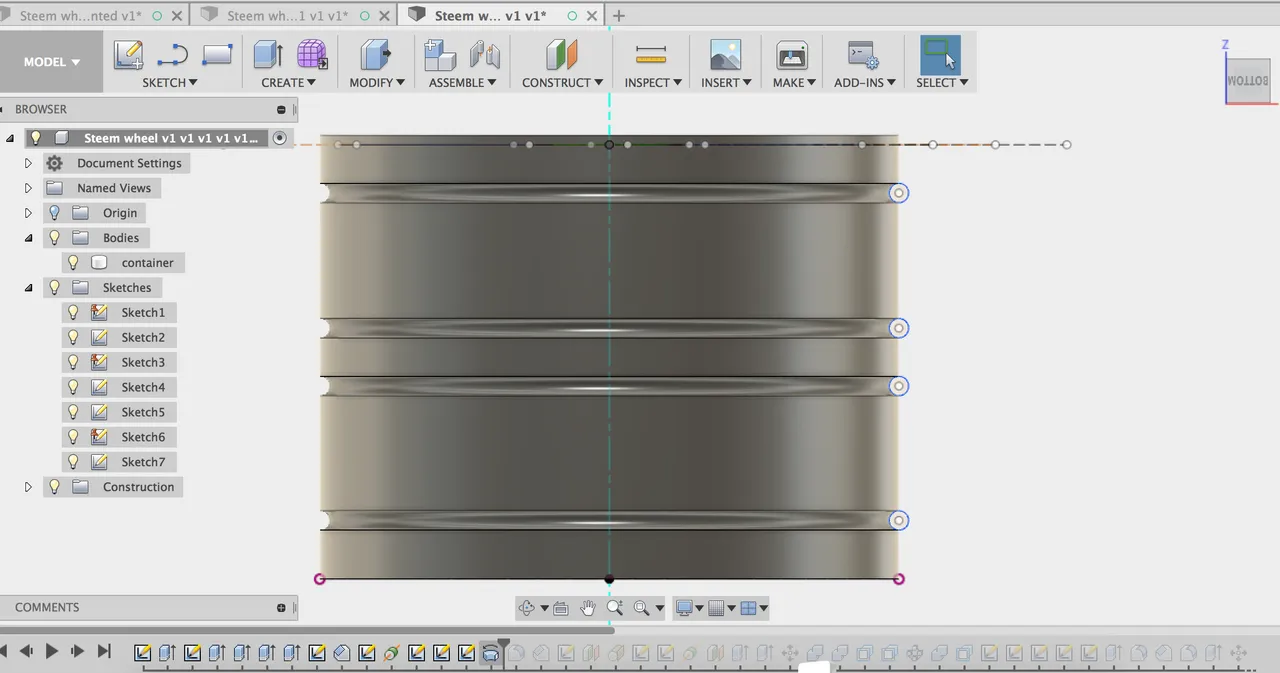Toggle the Bodies folder light bulb
The height and width of the screenshot is (673, 1280).
[55, 238]
